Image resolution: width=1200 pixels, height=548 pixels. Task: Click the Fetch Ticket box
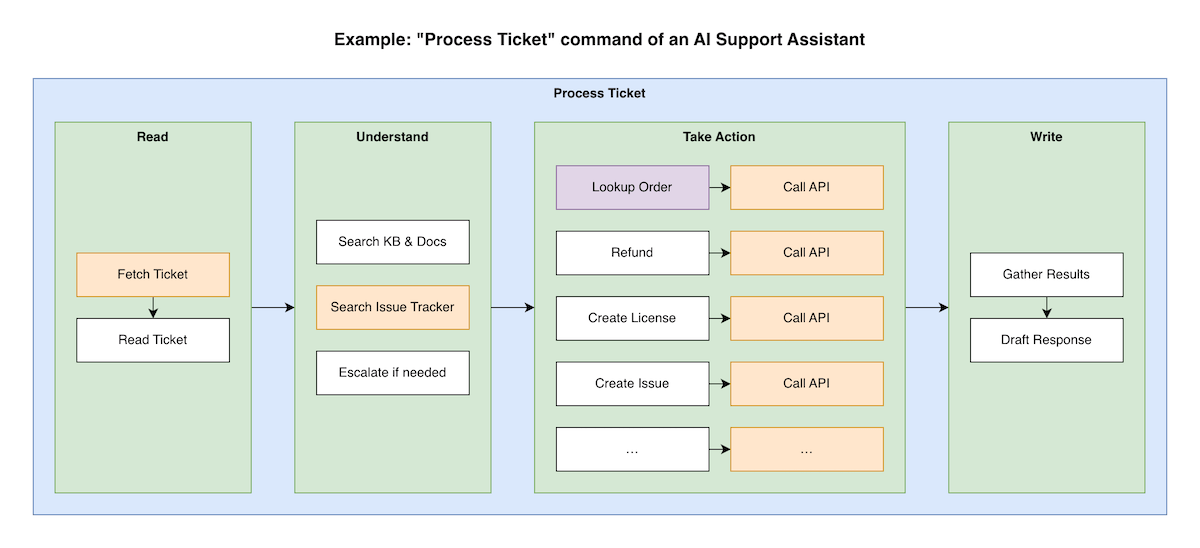(153, 274)
